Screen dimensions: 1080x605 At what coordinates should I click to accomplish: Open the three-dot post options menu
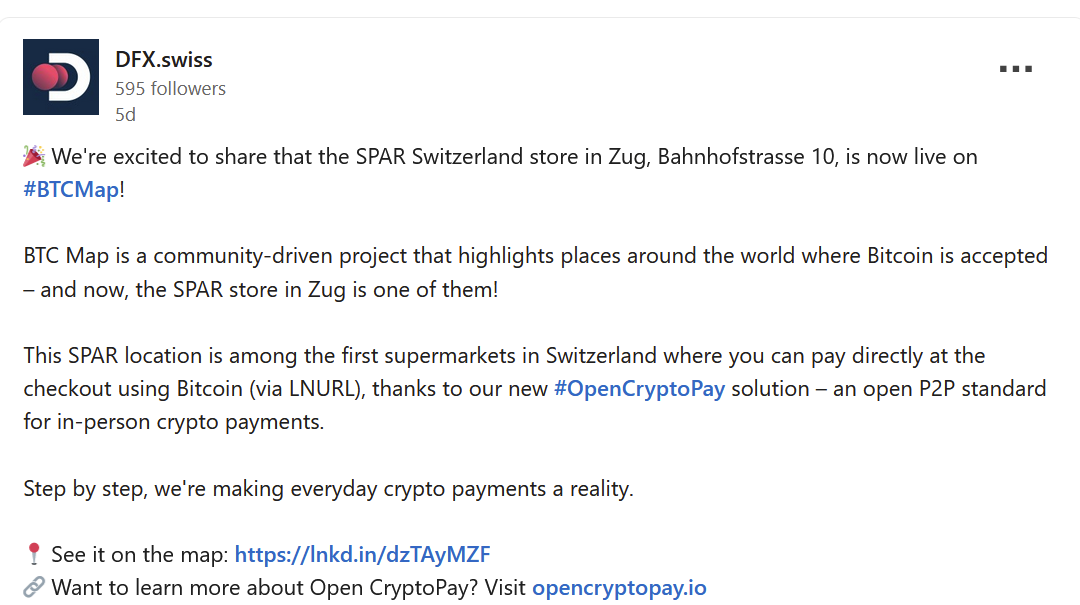(x=1015, y=70)
